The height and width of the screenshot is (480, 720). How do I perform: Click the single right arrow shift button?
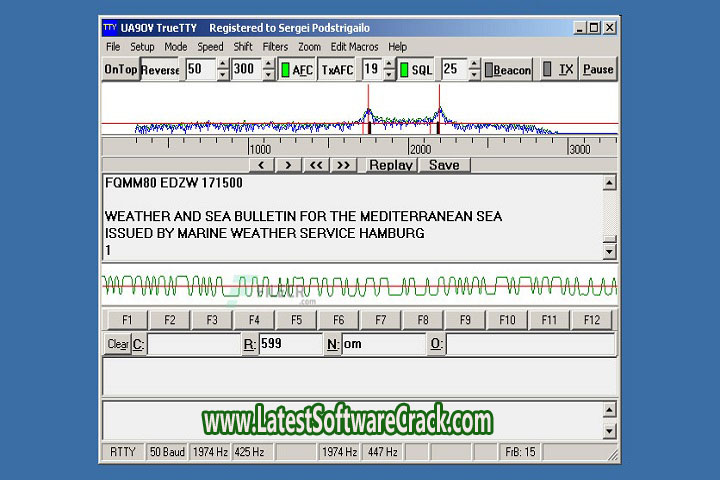tap(288, 165)
